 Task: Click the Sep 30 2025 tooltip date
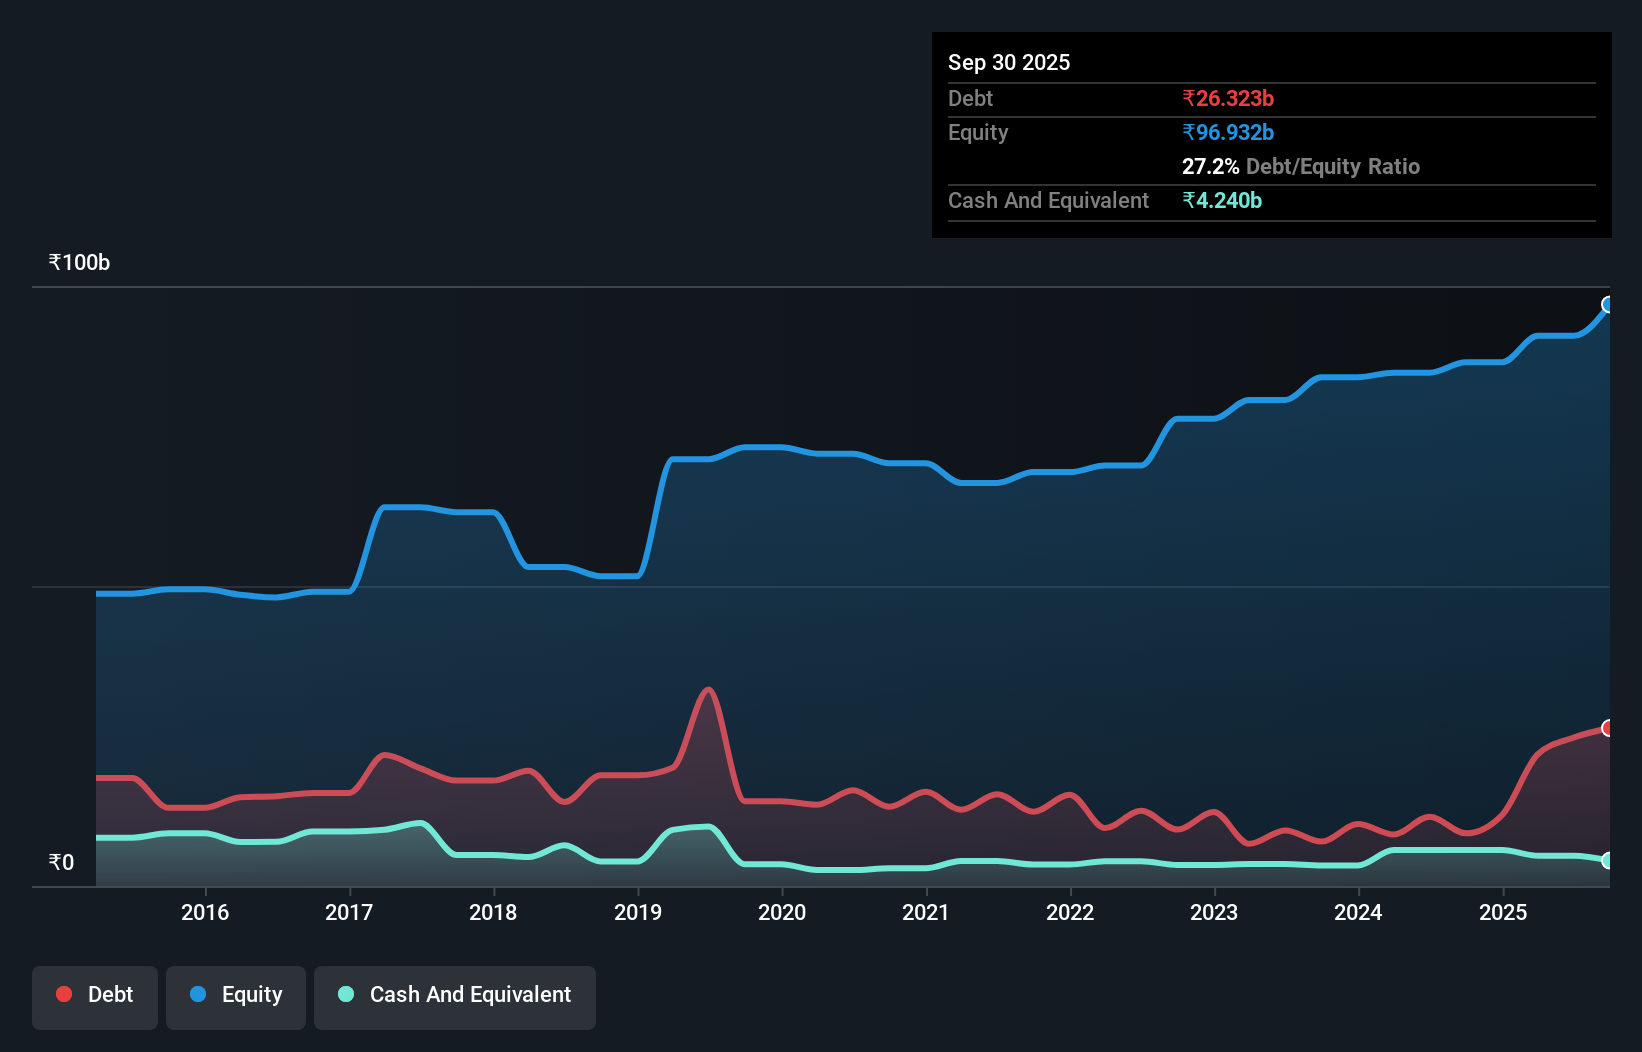1009,62
